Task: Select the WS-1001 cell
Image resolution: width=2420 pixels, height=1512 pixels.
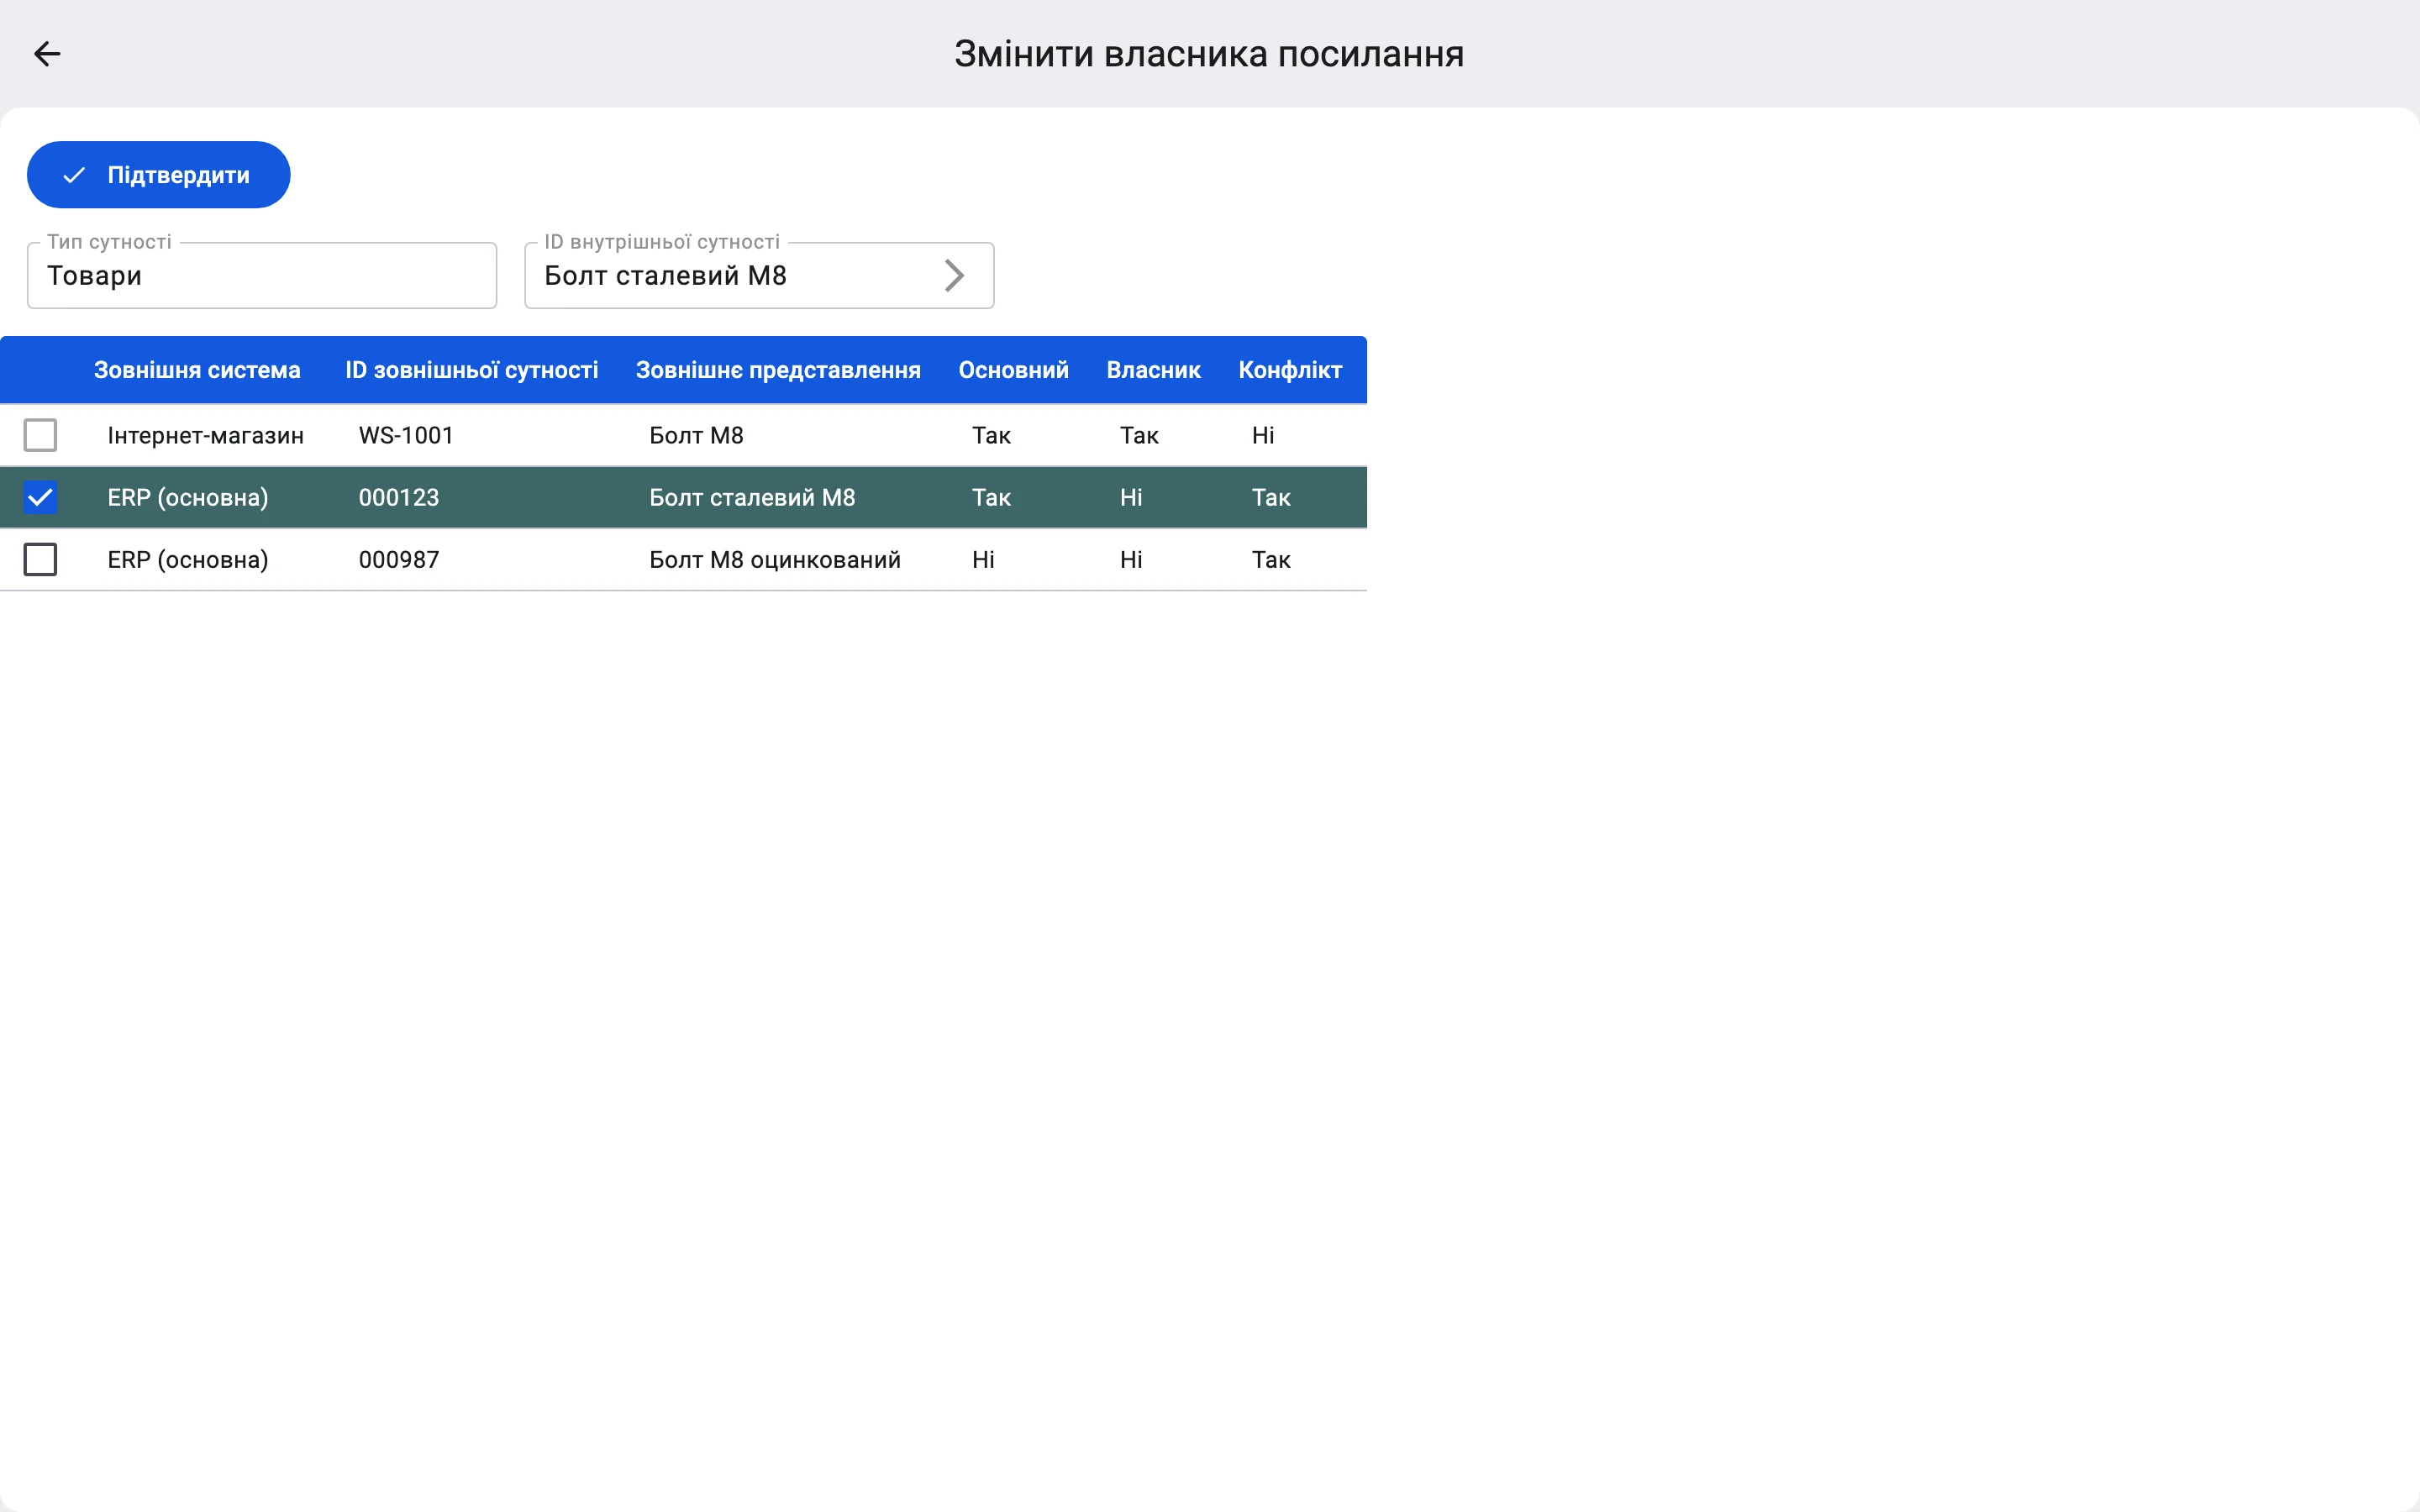Action: pos(406,435)
